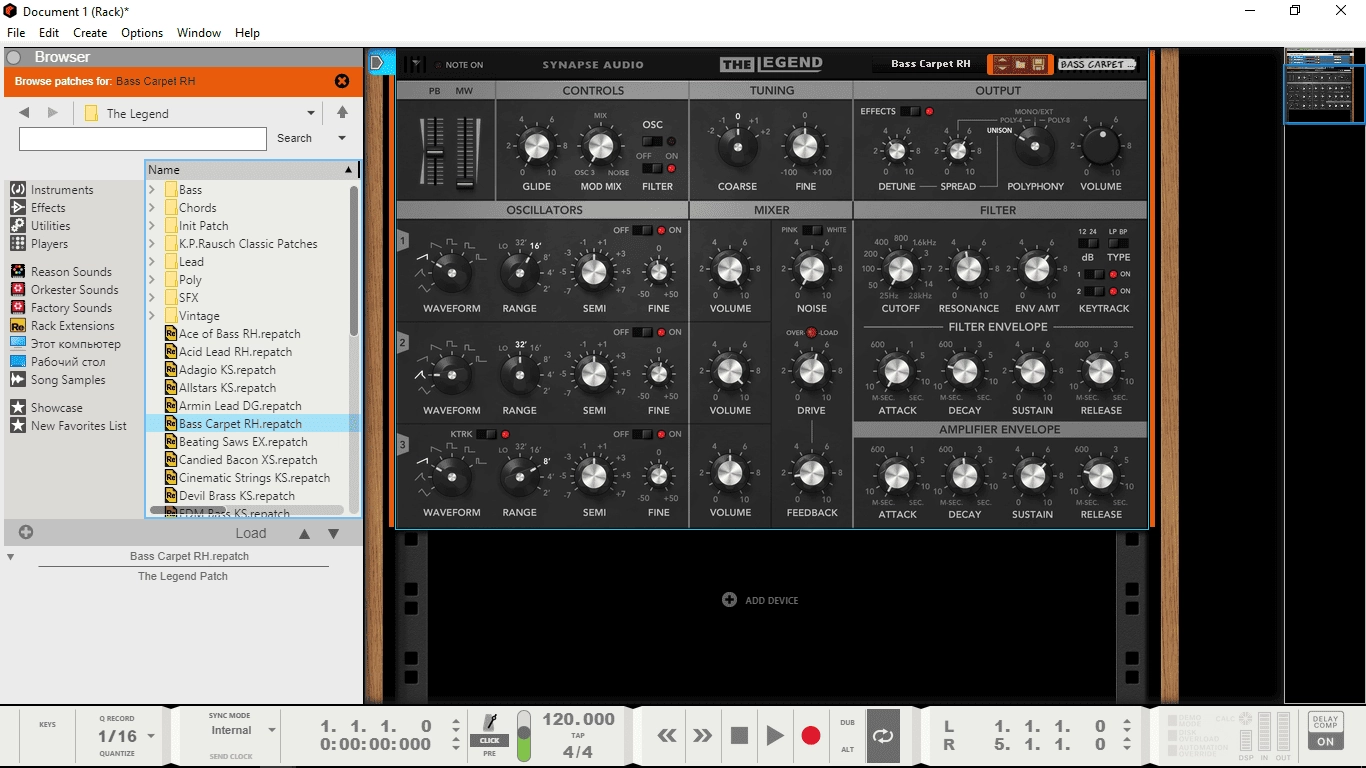Click the mod wheel MW slider
Screen dimensions: 1366x768
click(x=465, y=152)
